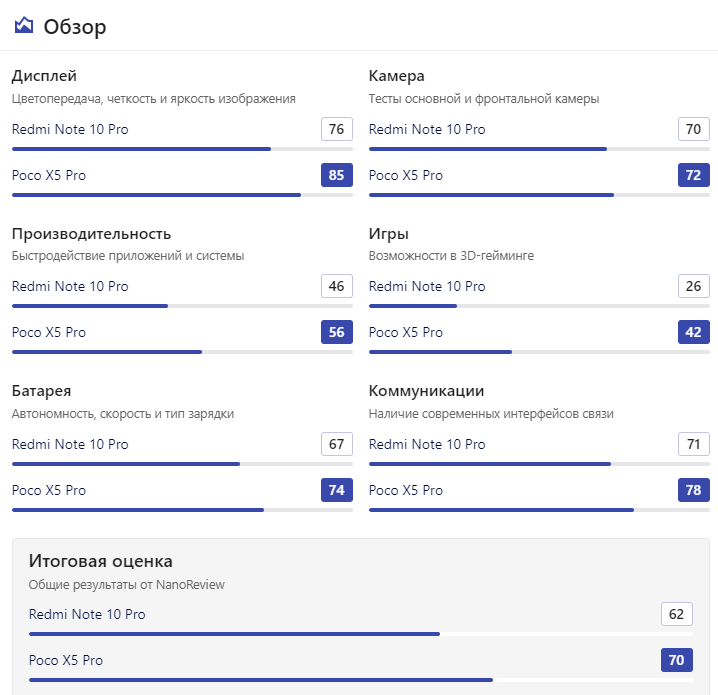Open Poco X5 Pro link under Дисплей
This screenshot has width=718, height=695.
[x=49, y=175]
